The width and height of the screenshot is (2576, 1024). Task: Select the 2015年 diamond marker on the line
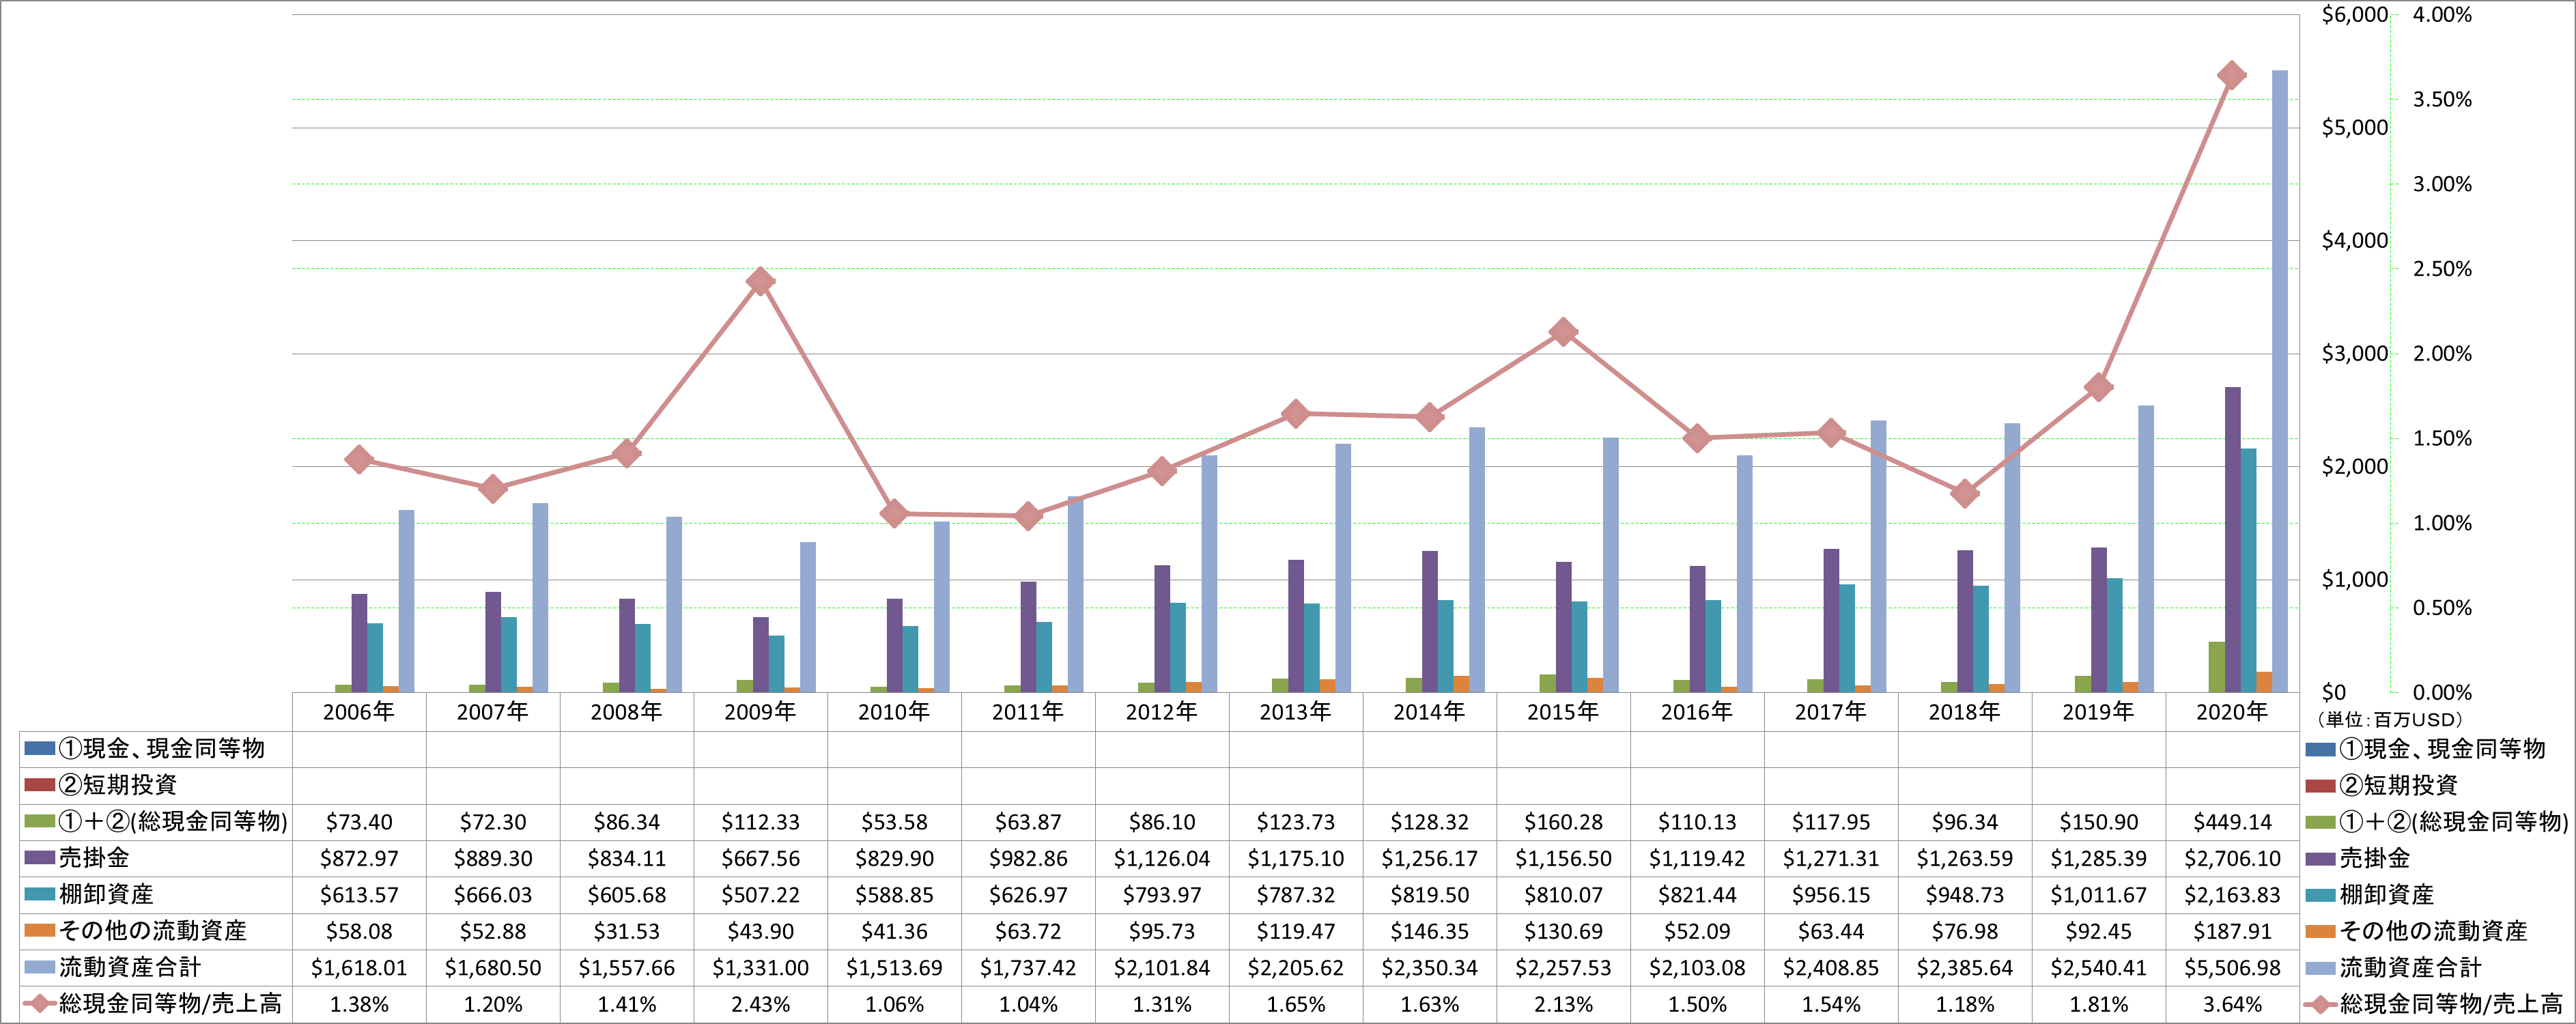click(1563, 332)
